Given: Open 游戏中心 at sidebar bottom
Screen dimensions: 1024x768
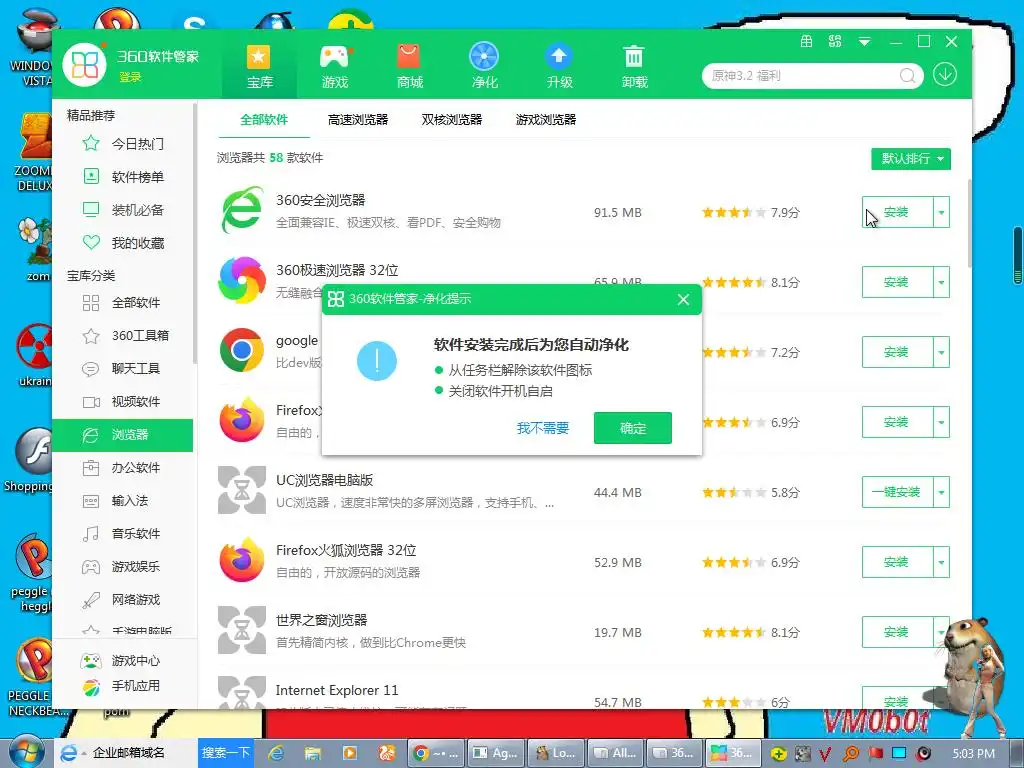Looking at the screenshot, I should point(123,661).
